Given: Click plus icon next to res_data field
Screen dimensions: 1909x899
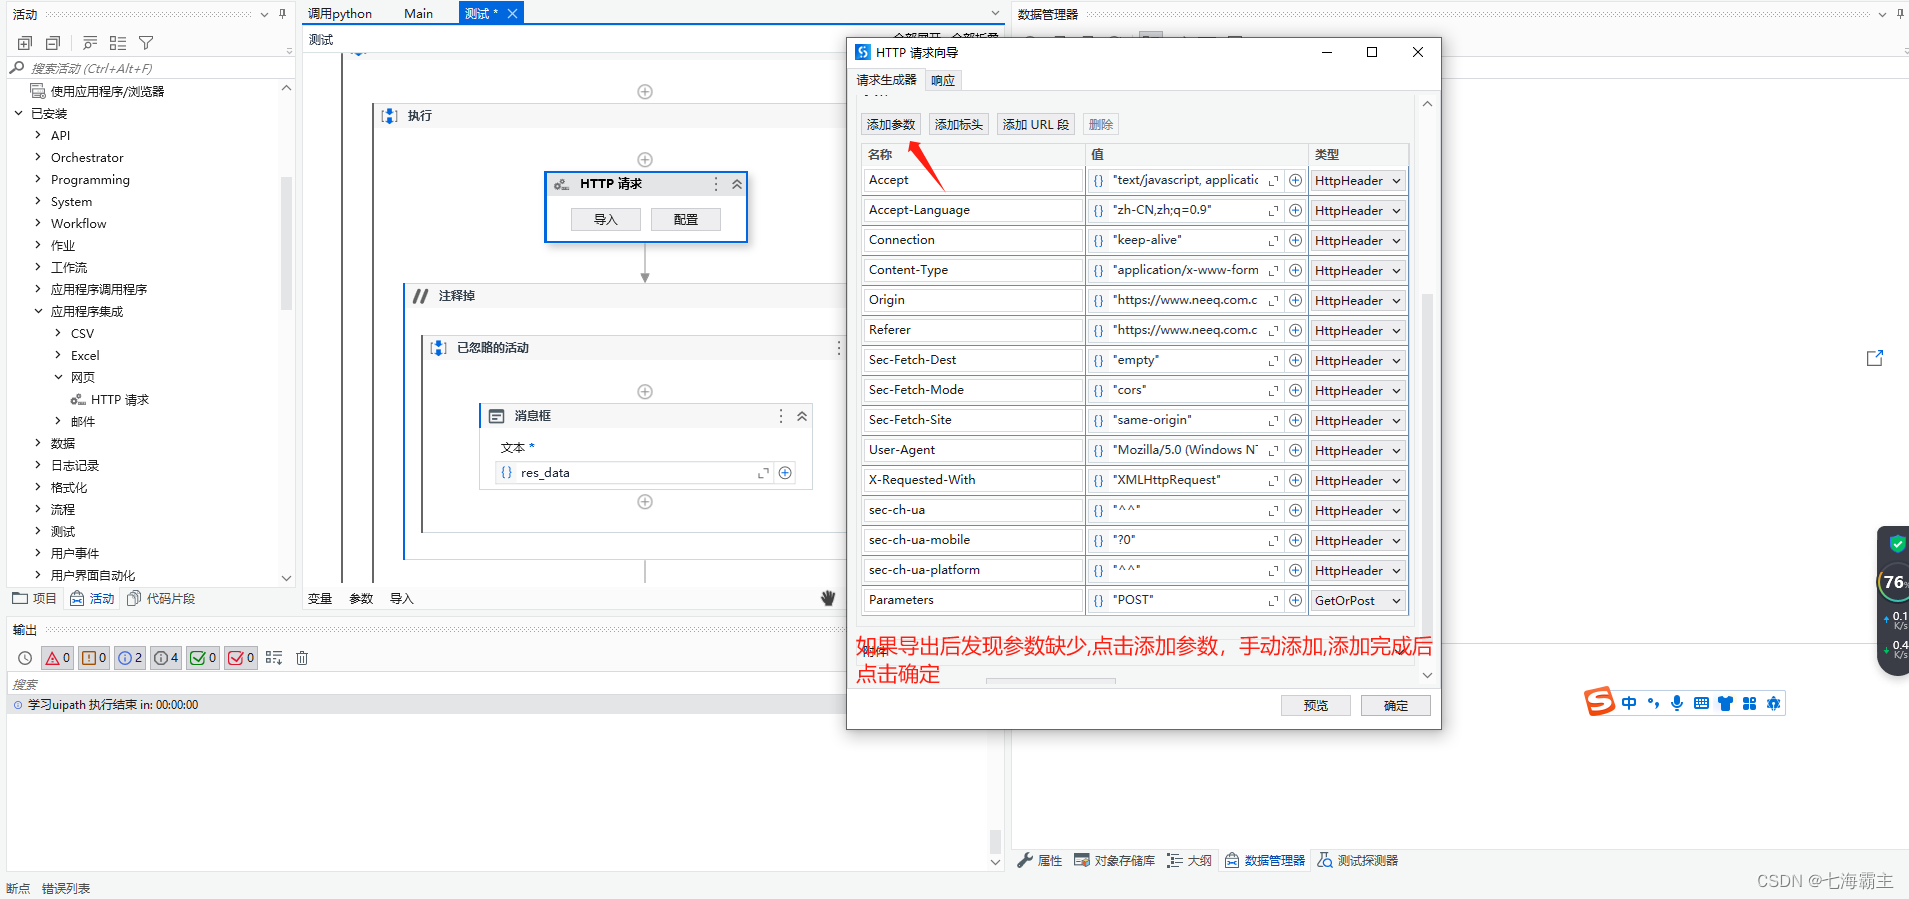Looking at the screenshot, I should tap(785, 473).
